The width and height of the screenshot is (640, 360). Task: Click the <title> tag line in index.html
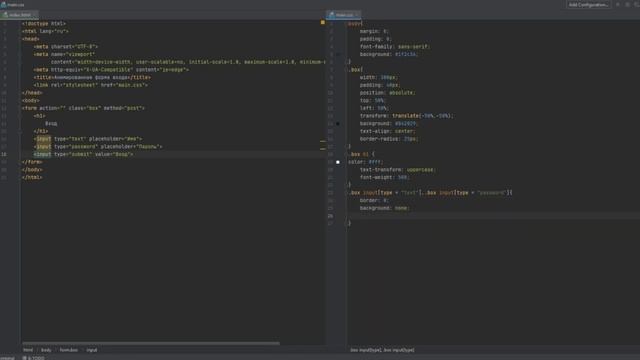pyautogui.click(x=92, y=78)
